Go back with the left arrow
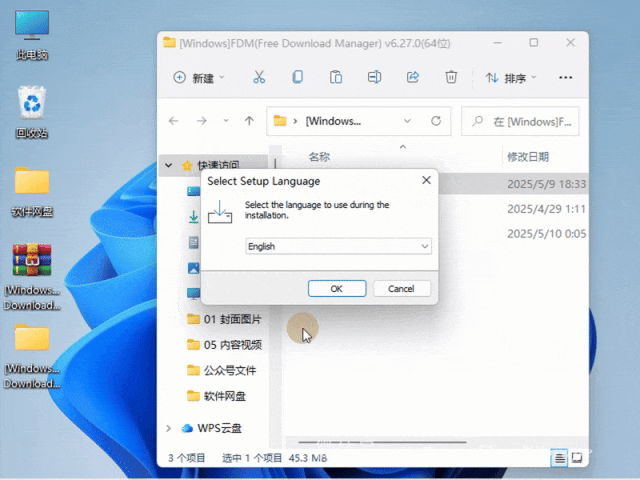This screenshot has height=480, width=640. tap(173, 121)
